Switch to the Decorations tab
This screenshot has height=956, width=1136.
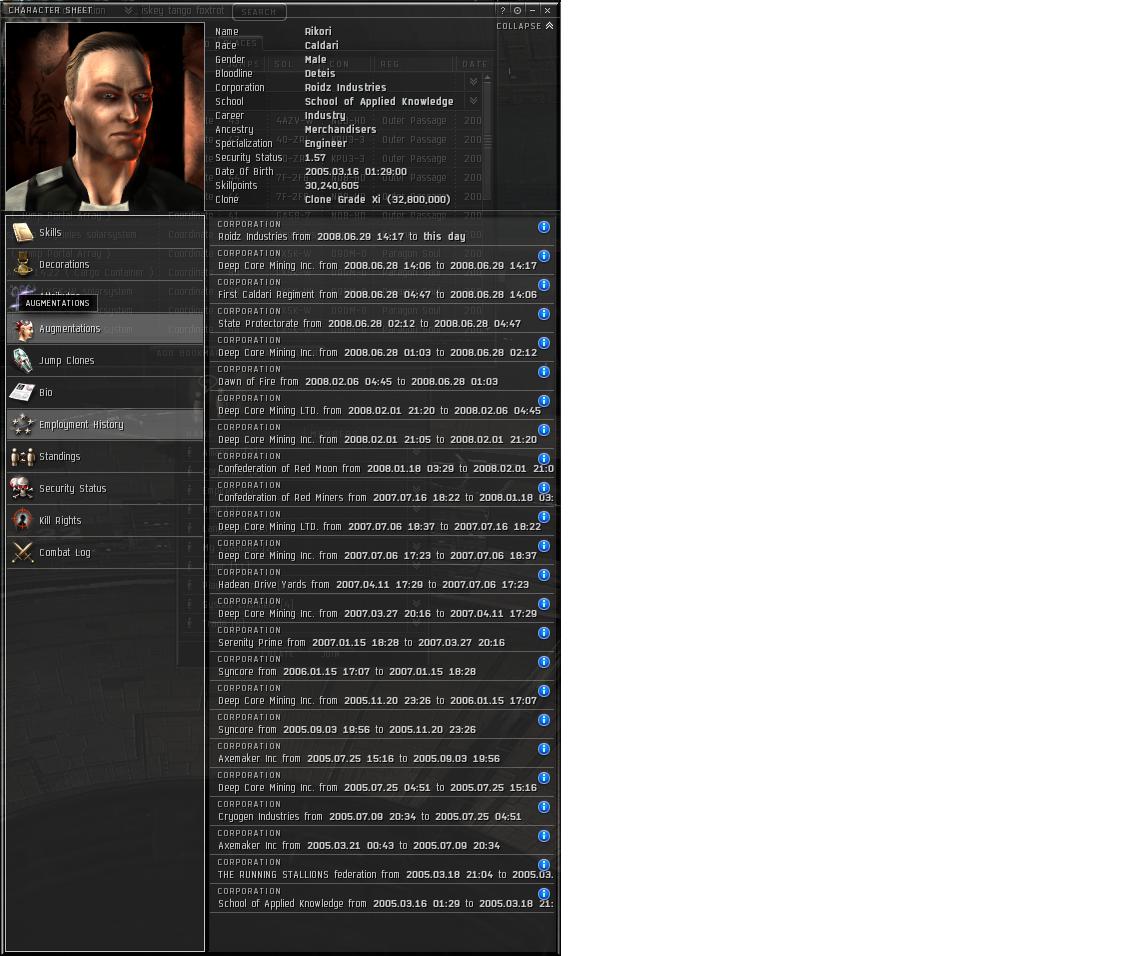[x=105, y=264]
